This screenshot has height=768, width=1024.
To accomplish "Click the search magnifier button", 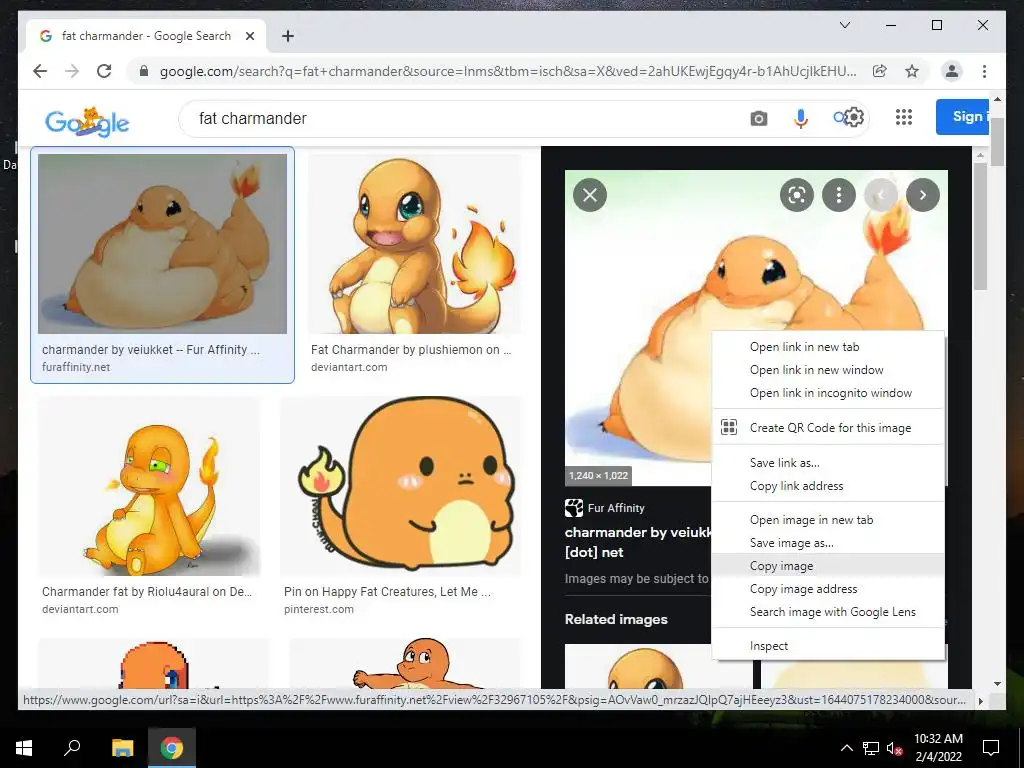I will click(x=839, y=118).
